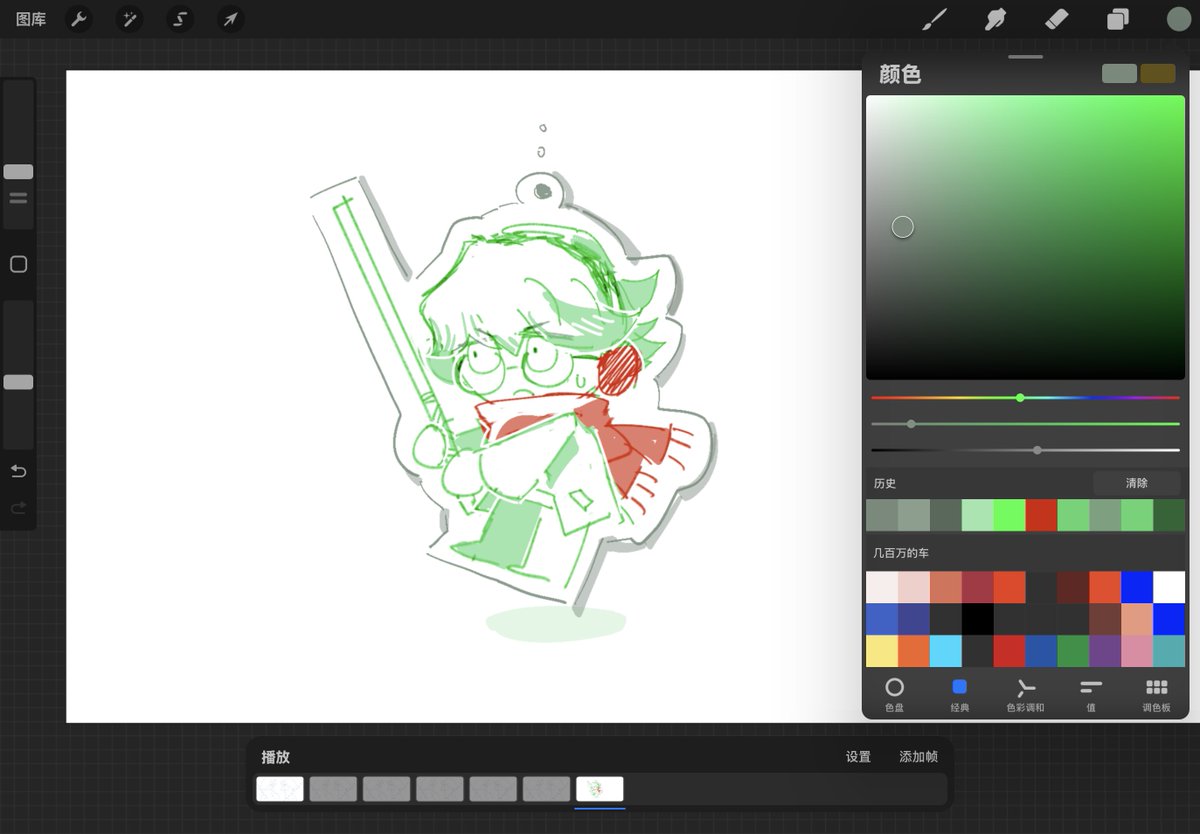
Task: Switch to the 色彩调和 harmony tab
Action: [x=1025, y=695]
